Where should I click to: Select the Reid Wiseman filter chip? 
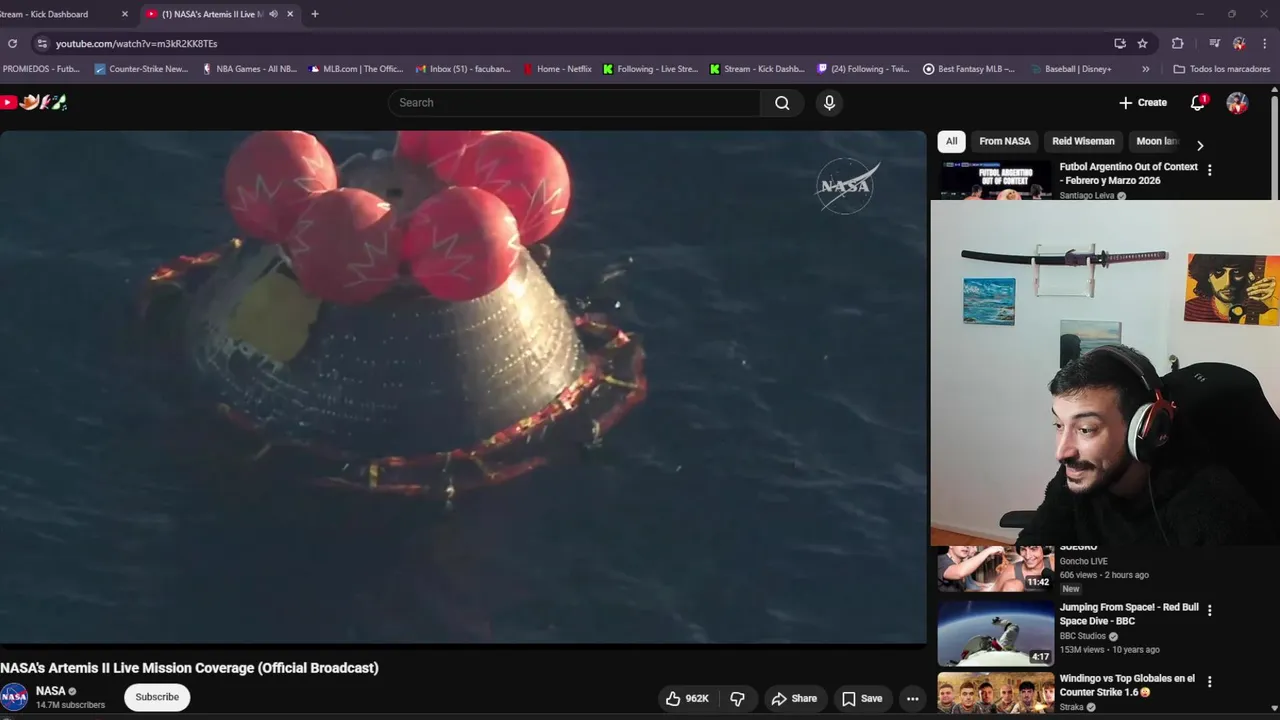click(x=1083, y=141)
